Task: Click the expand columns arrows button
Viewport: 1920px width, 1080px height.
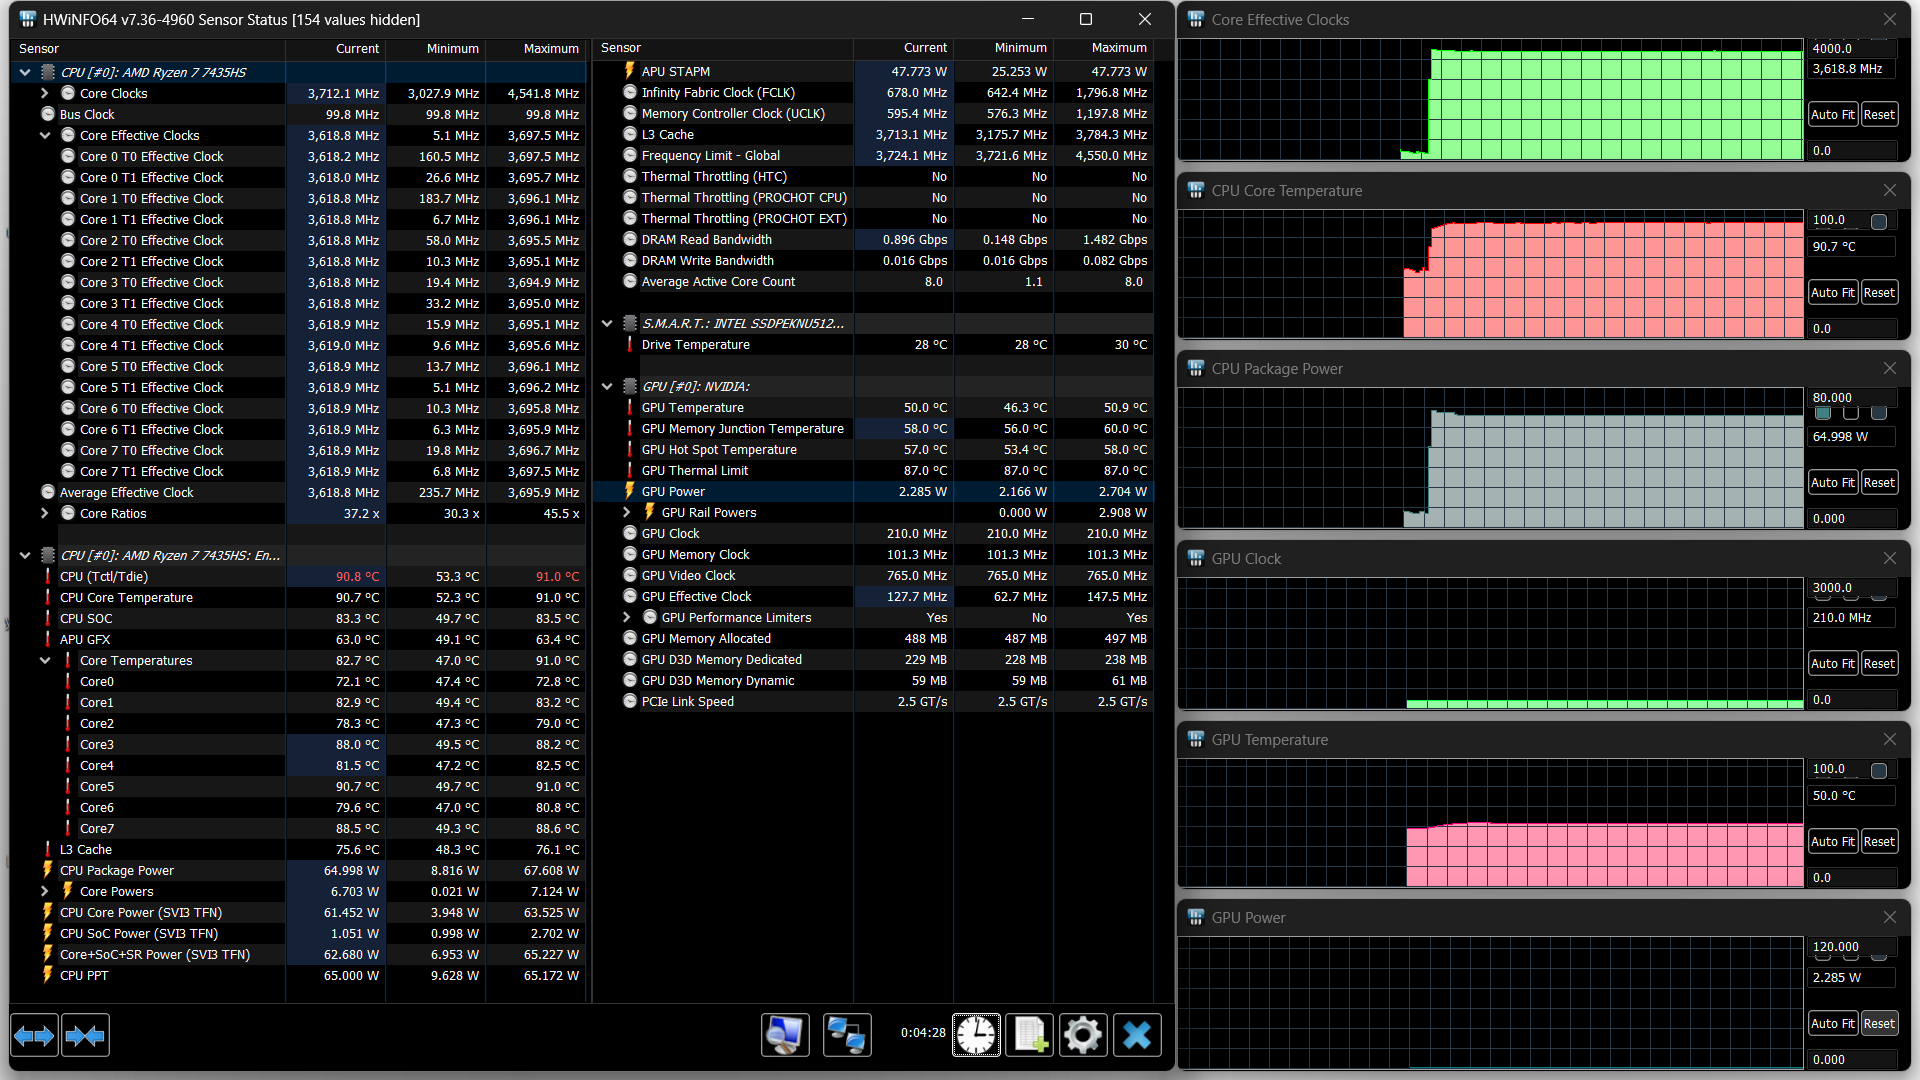Action: 35,1036
